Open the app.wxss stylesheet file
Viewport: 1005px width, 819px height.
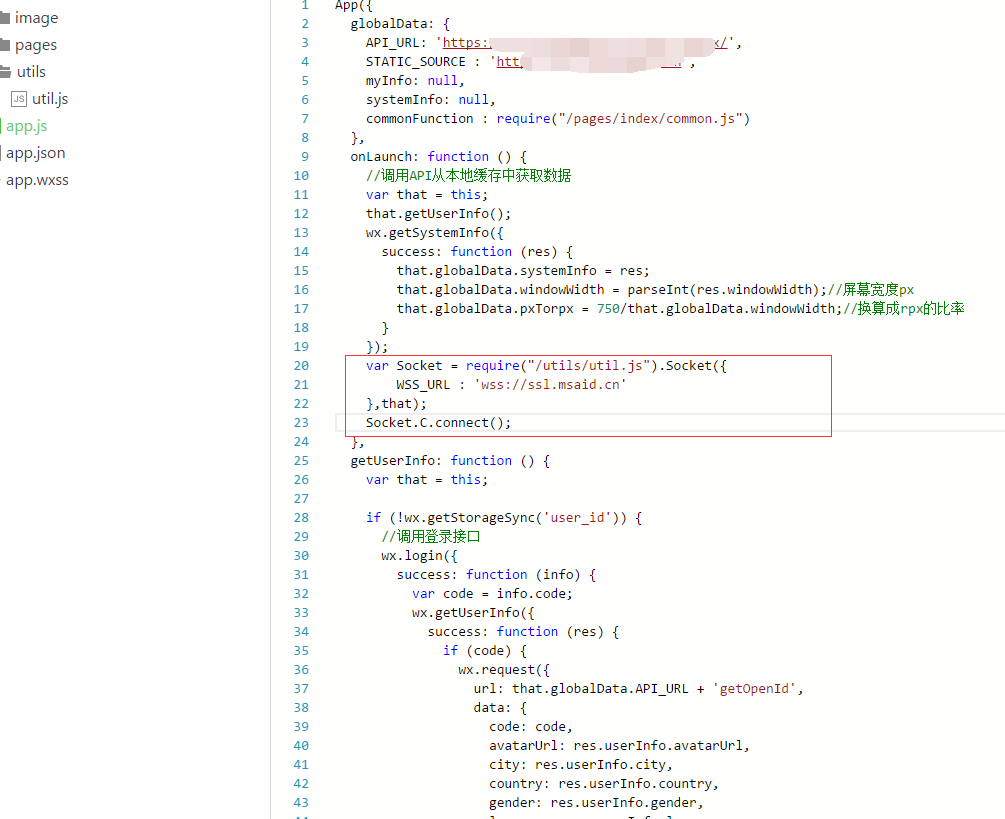click(x=37, y=180)
